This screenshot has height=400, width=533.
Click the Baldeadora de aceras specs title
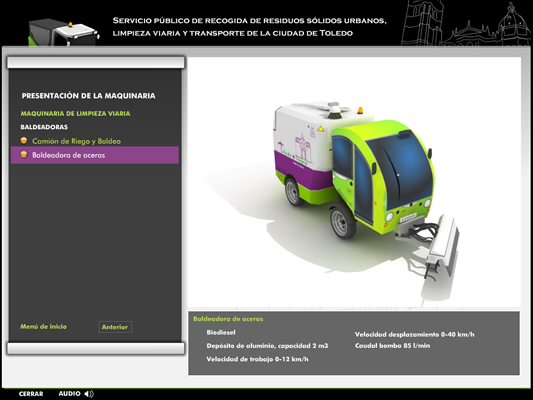click(x=228, y=319)
